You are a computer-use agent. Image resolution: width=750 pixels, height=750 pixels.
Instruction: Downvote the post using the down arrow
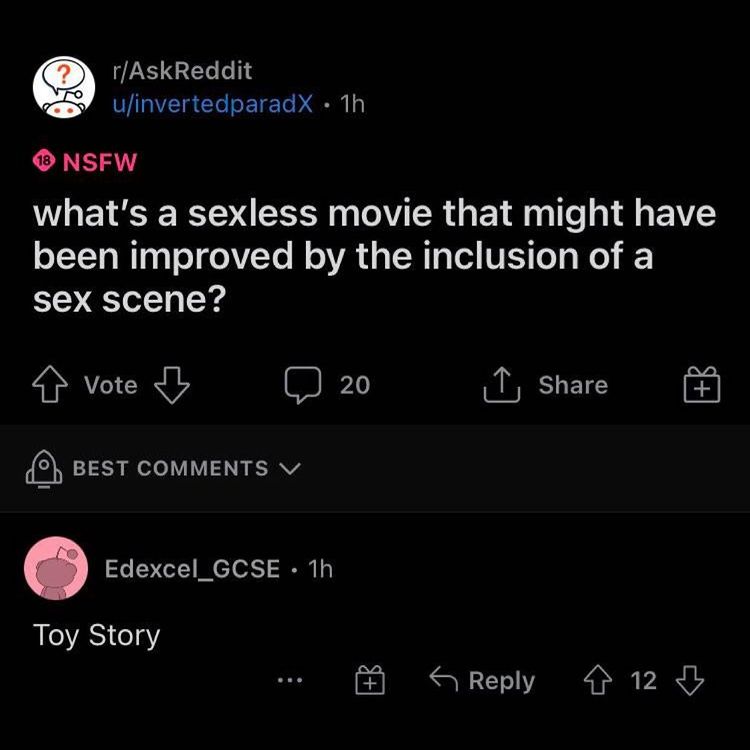(171, 385)
